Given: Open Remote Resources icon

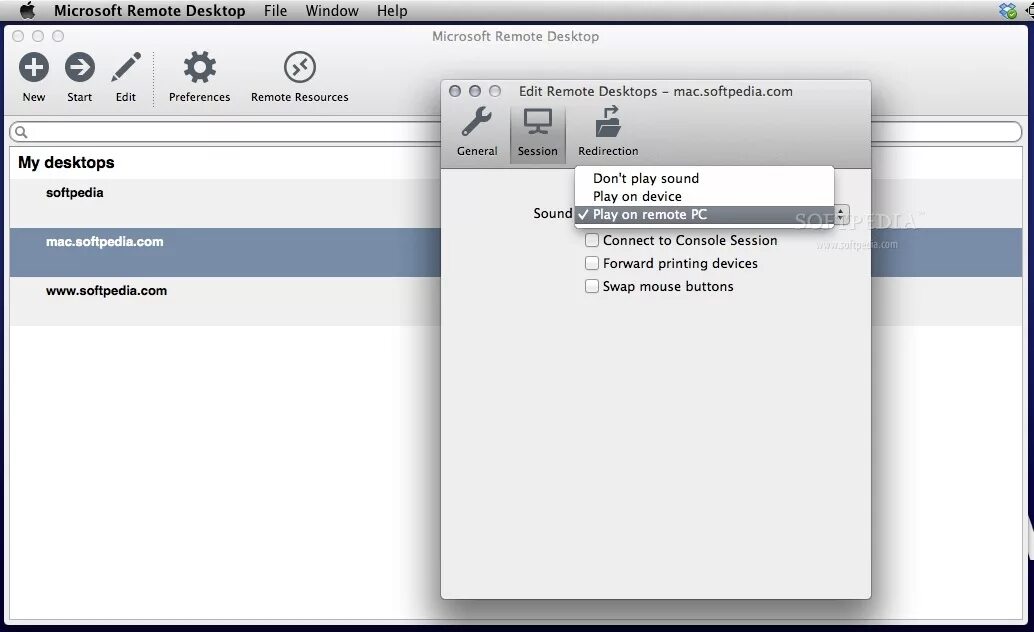Looking at the screenshot, I should (300, 67).
